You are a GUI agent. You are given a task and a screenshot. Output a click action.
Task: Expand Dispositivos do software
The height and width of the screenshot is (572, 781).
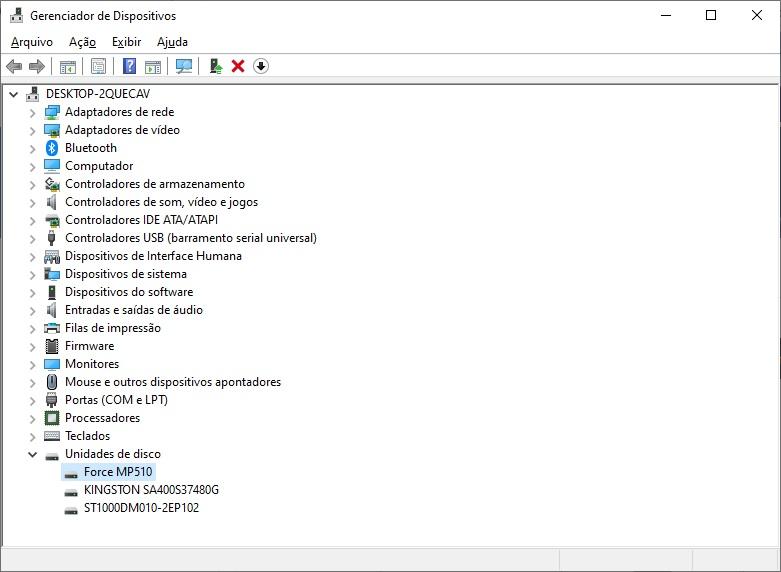pyautogui.click(x=33, y=292)
